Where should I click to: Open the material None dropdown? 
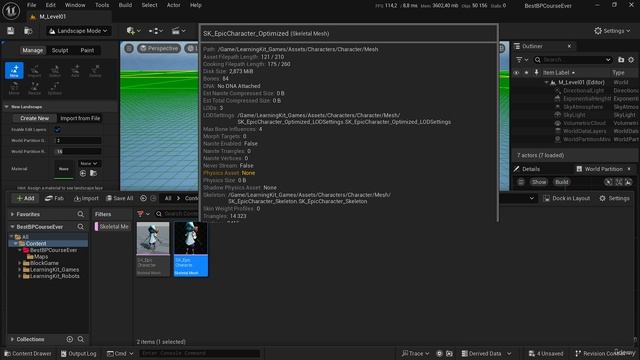point(89,164)
